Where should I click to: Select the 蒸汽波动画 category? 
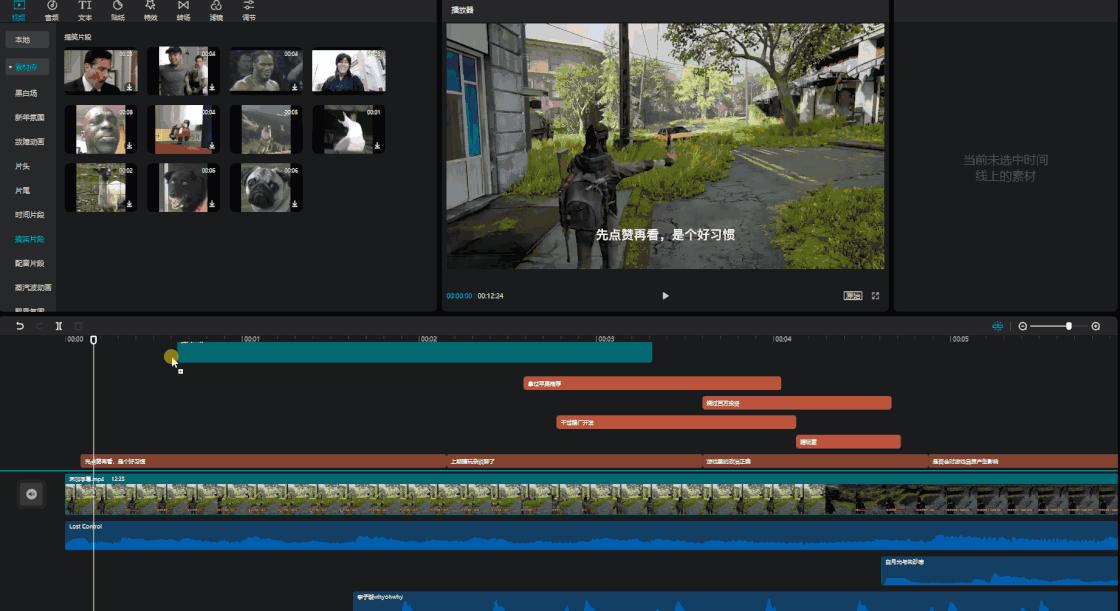point(33,287)
